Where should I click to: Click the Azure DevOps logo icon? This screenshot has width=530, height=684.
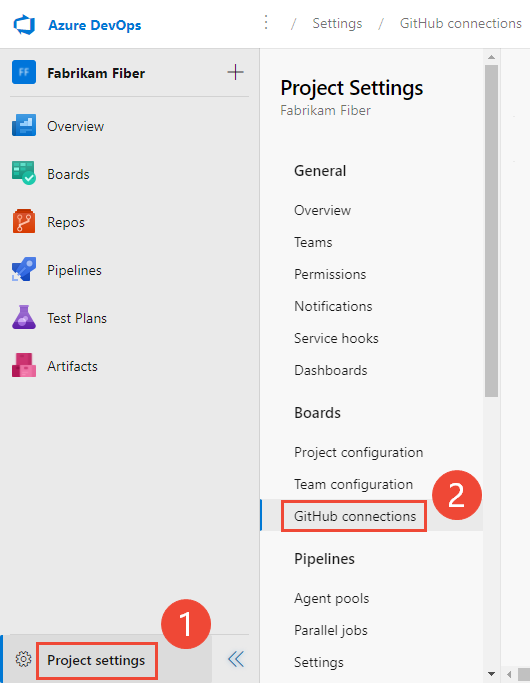[x=24, y=25]
